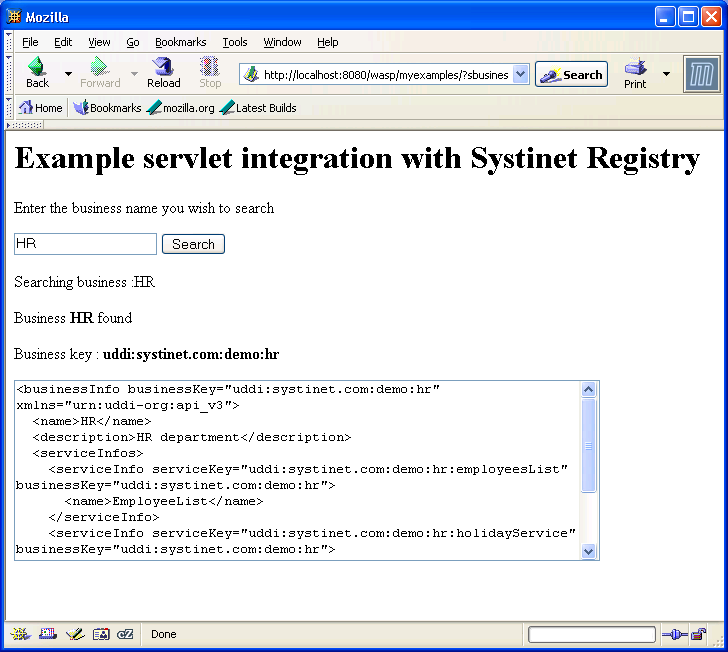728x652 pixels.
Task: Click the status bar progress meter
Action: pos(592,634)
